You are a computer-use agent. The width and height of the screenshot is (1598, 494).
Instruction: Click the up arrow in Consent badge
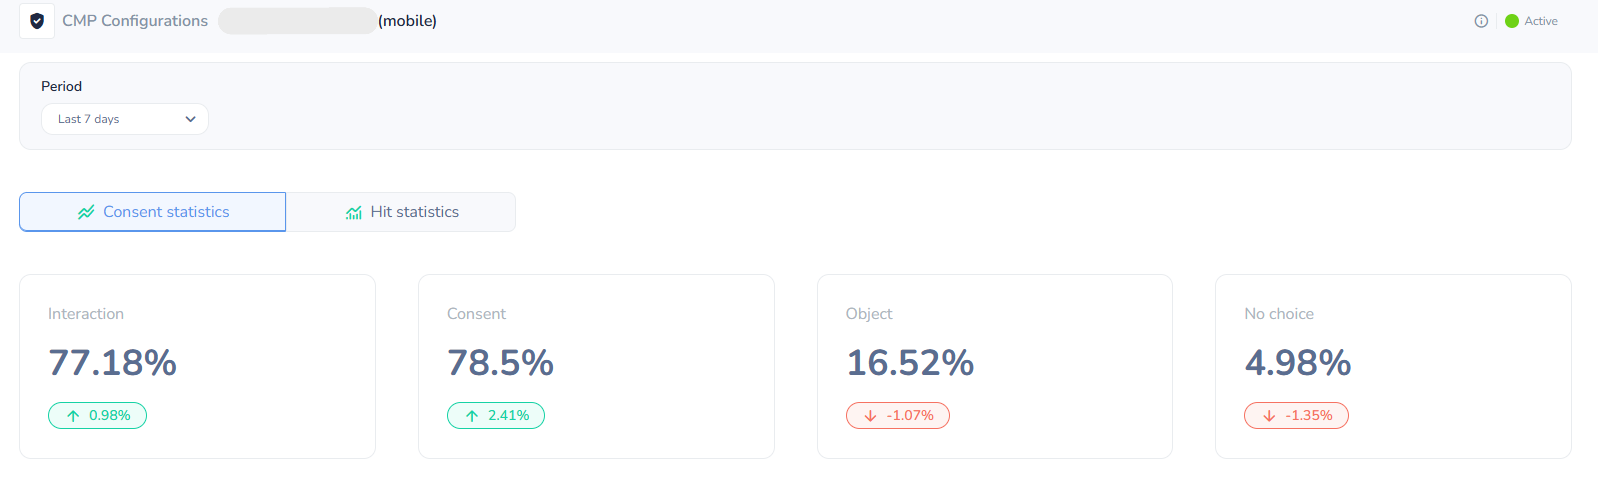tap(472, 416)
